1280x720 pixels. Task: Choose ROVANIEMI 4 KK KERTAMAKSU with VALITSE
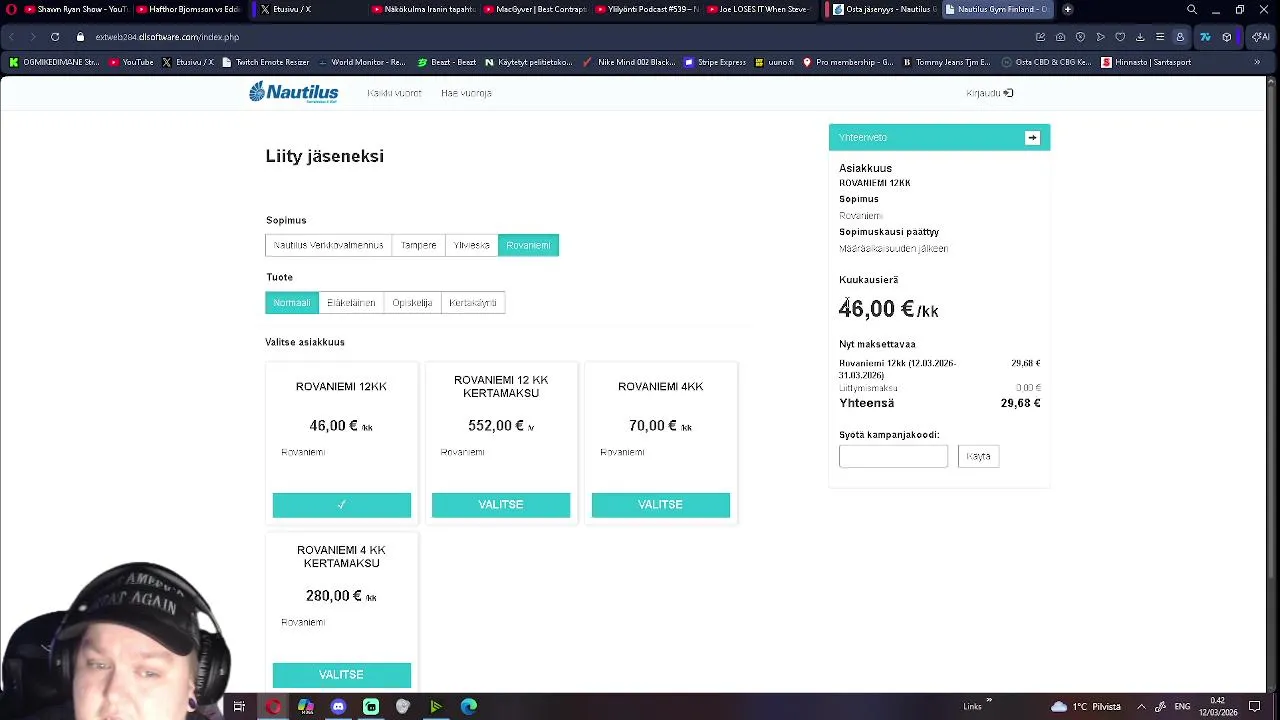(341, 675)
